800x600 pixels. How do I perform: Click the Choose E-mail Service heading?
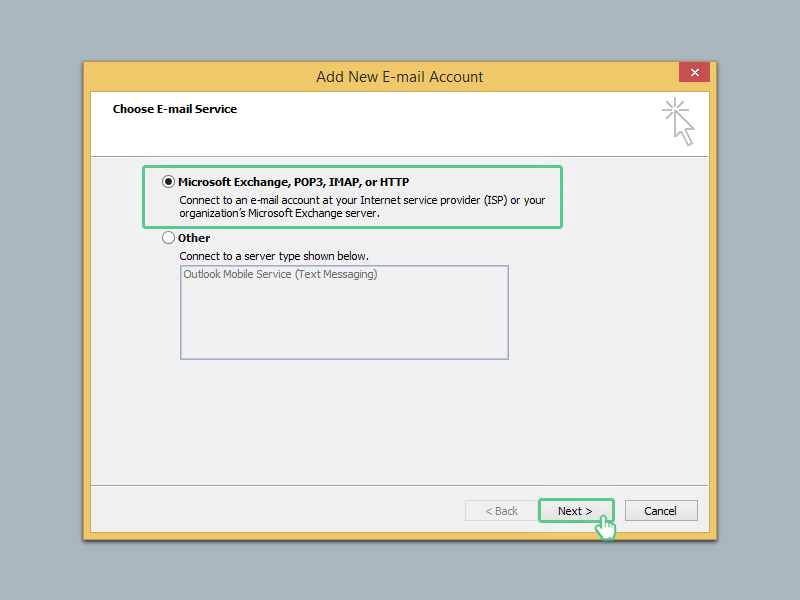175,109
